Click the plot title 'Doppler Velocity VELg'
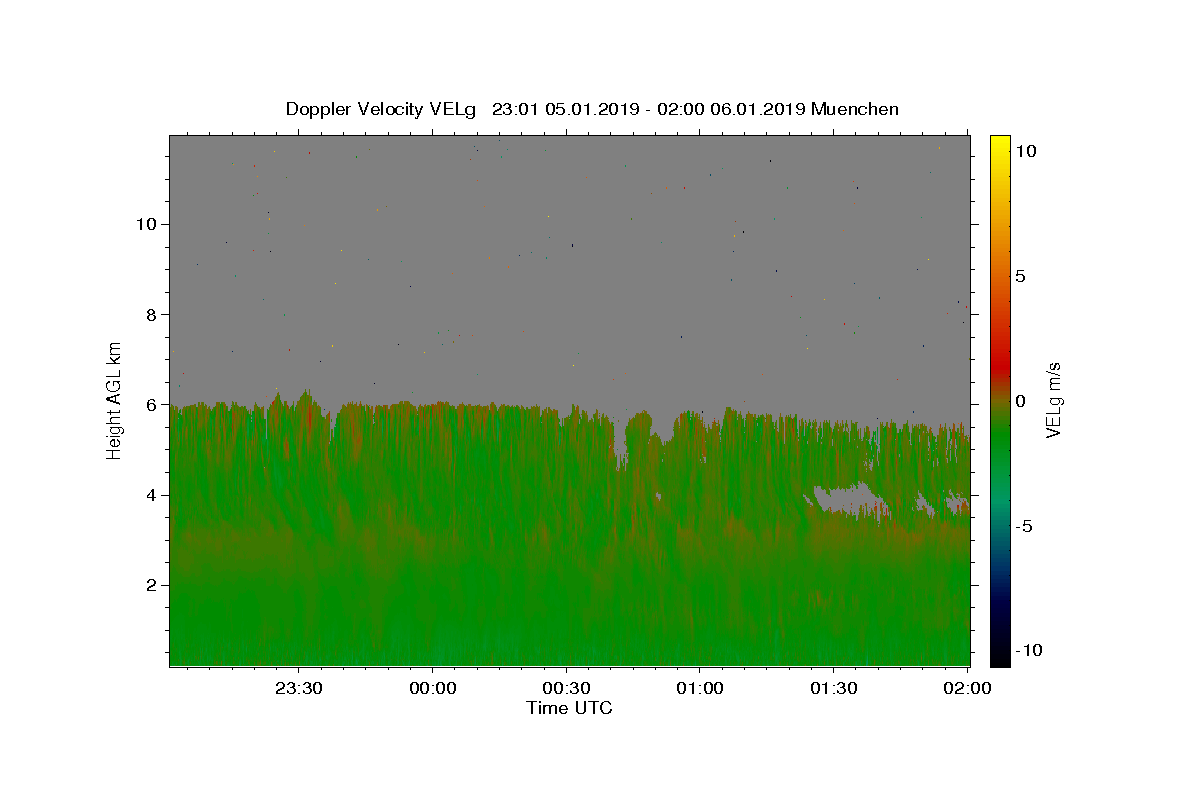The width and height of the screenshot is (1200, 800). (x=381, y=109)
